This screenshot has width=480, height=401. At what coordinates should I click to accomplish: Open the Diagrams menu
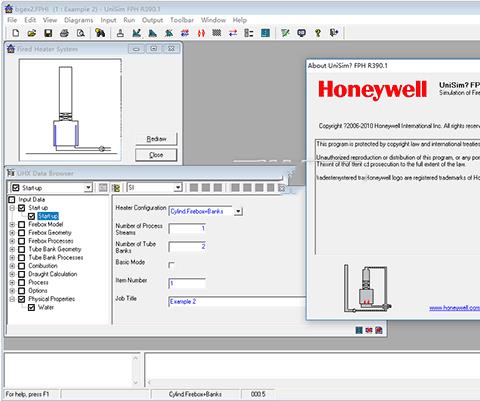[x=79, y=20]
